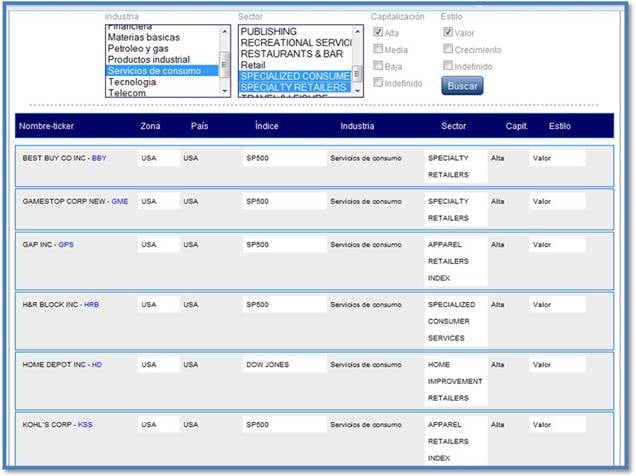Viewport: 636px width, 476px height.
Task: Enable the Baja capitalization checkbox
Action: (x=378, y=65)
